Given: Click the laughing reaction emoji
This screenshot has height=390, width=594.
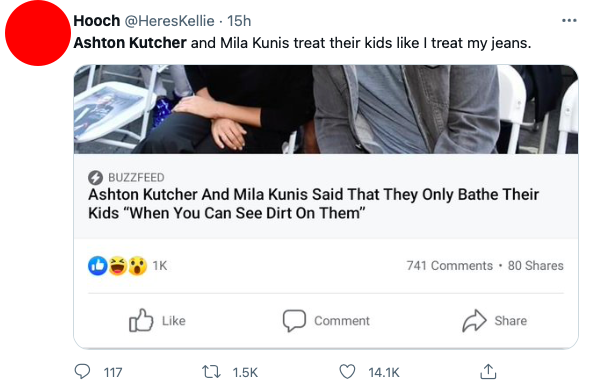Looking at the screenshot, I should click(118, 266).
